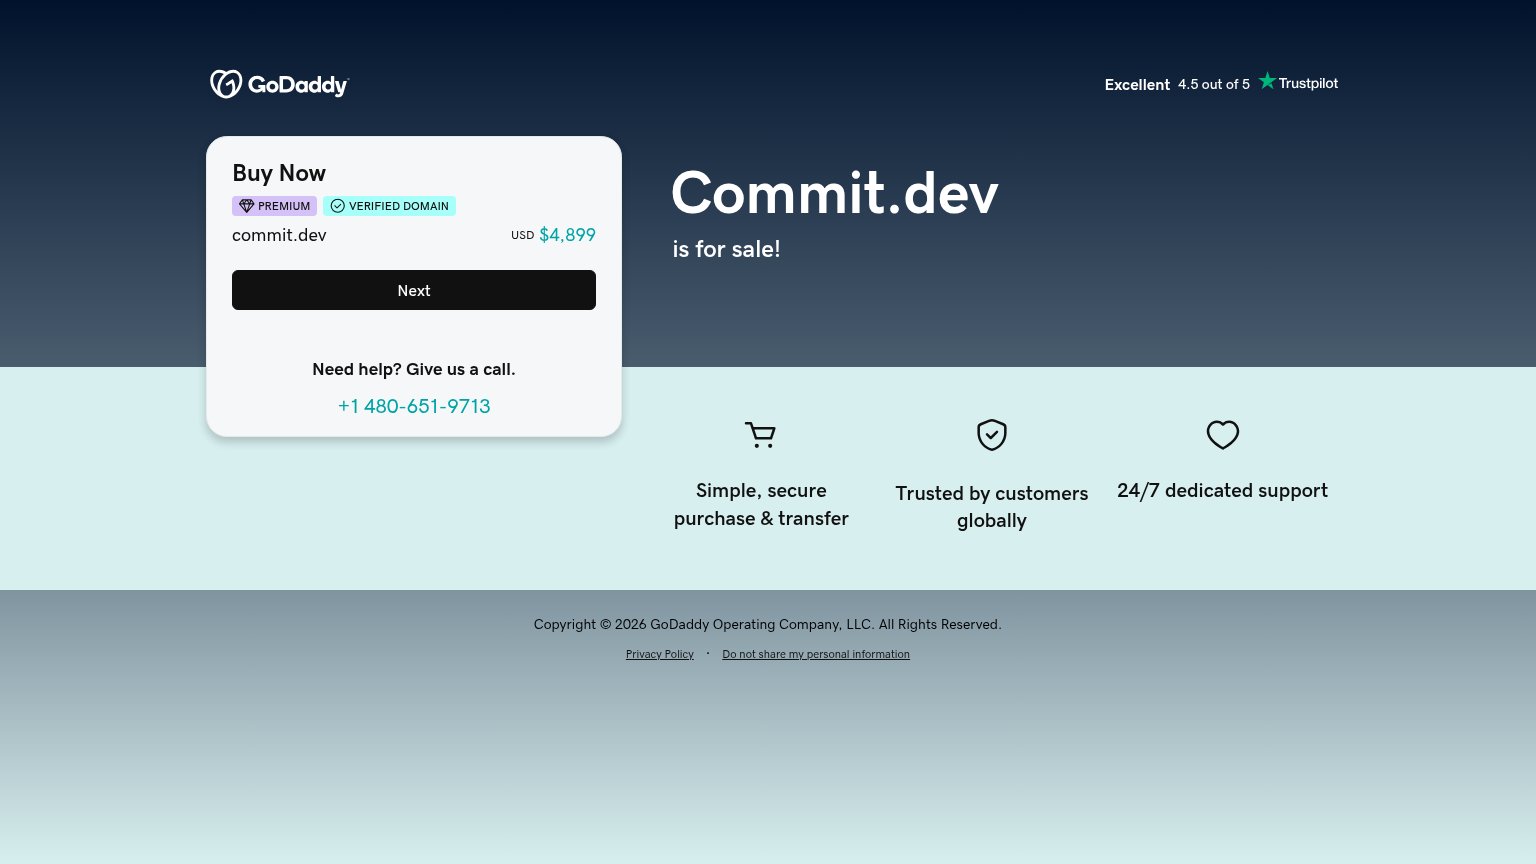Click '24/7 dedicated support' text
Viewport: 1536px width, 864px height.
point(1222,490)
